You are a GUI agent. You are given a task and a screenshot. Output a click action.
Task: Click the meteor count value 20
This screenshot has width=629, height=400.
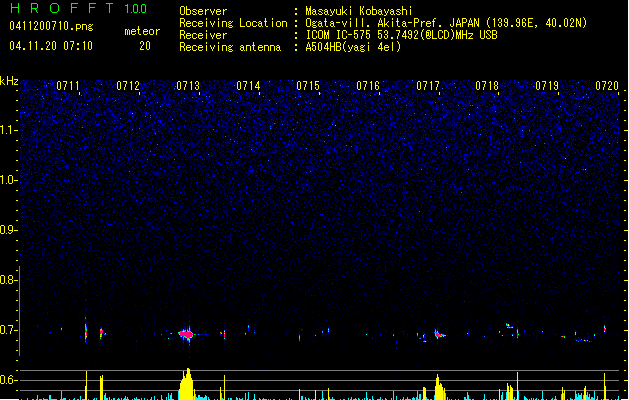coord(145,46)
